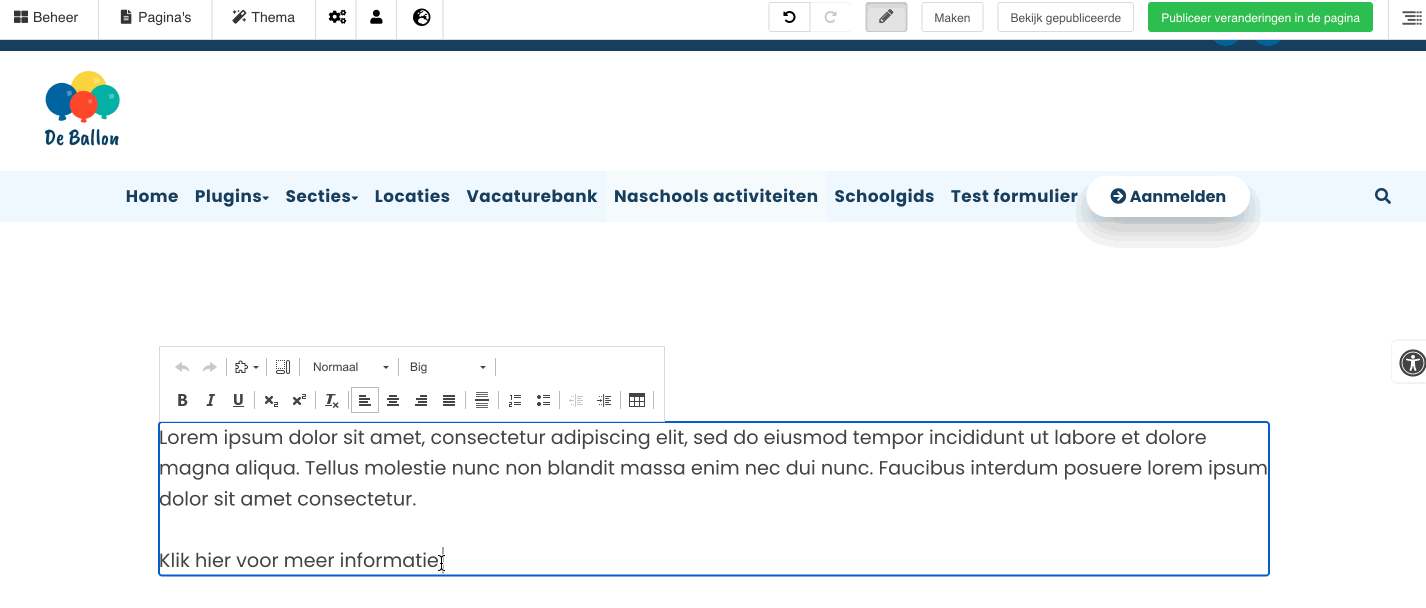1426x608 pixels.
Task: Open the Thema menu
Action: point(262,17)
